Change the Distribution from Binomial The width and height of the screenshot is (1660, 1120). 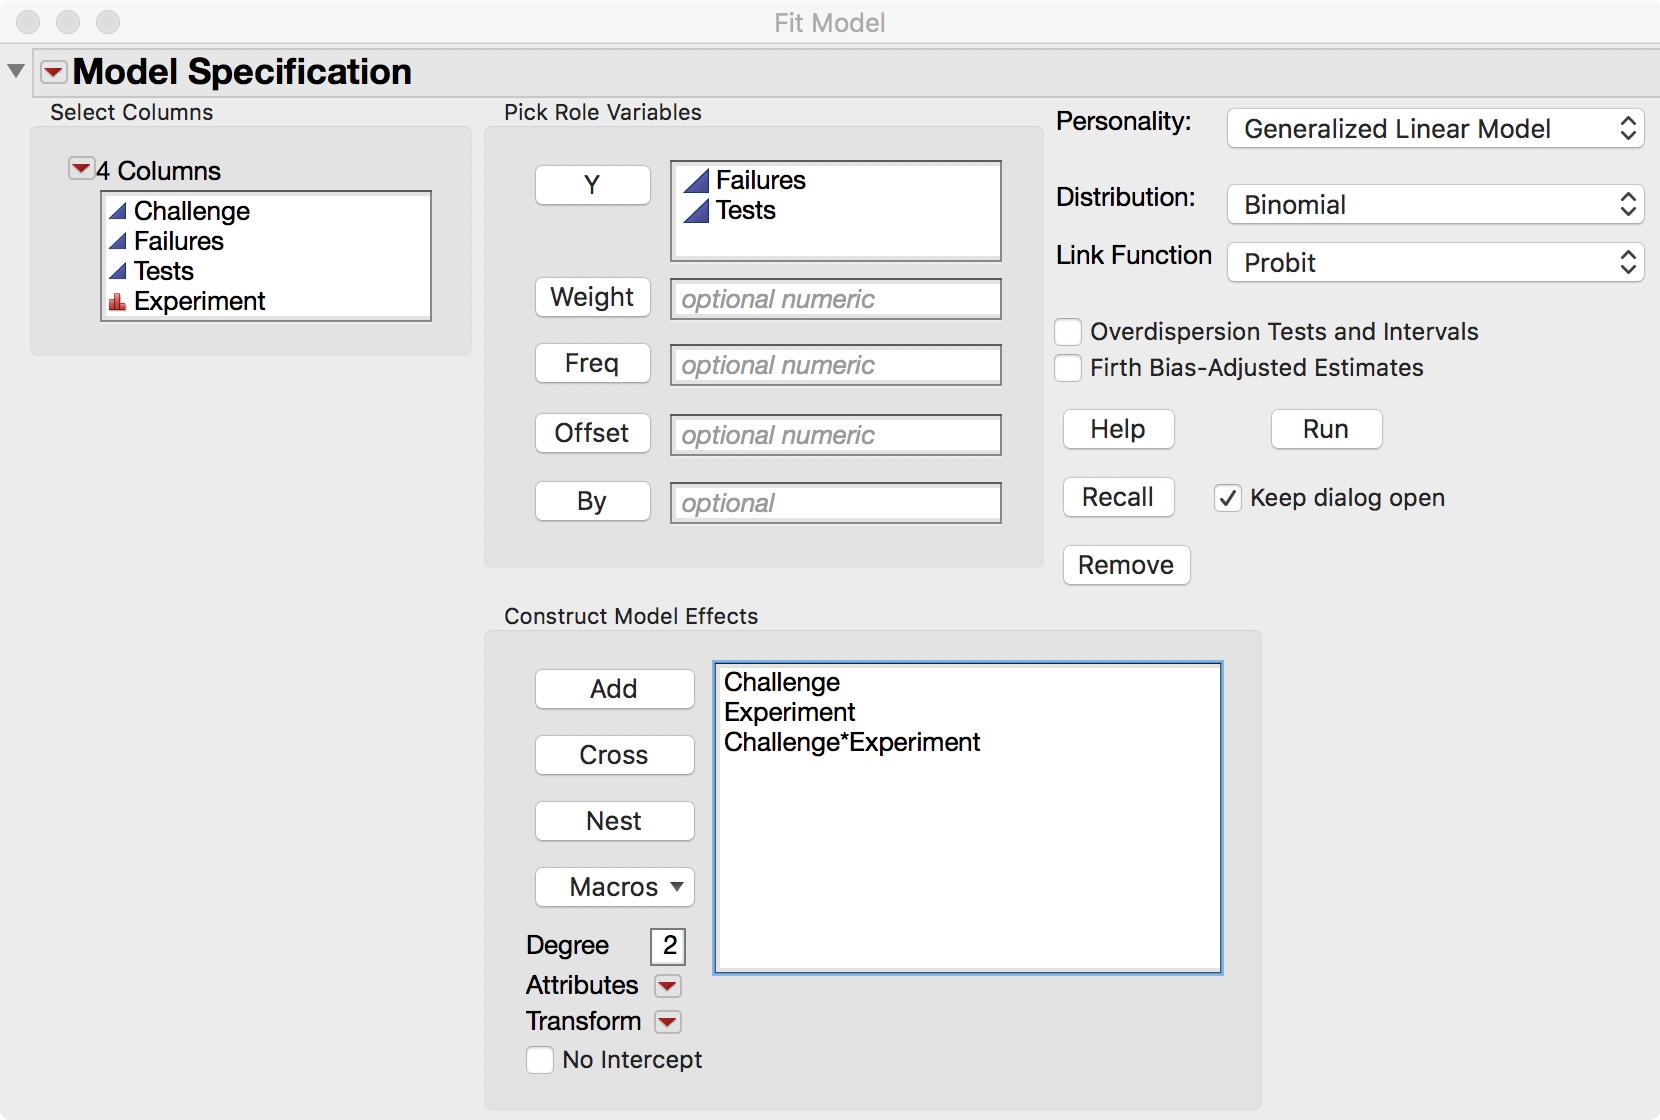(x=1434, y=204)
